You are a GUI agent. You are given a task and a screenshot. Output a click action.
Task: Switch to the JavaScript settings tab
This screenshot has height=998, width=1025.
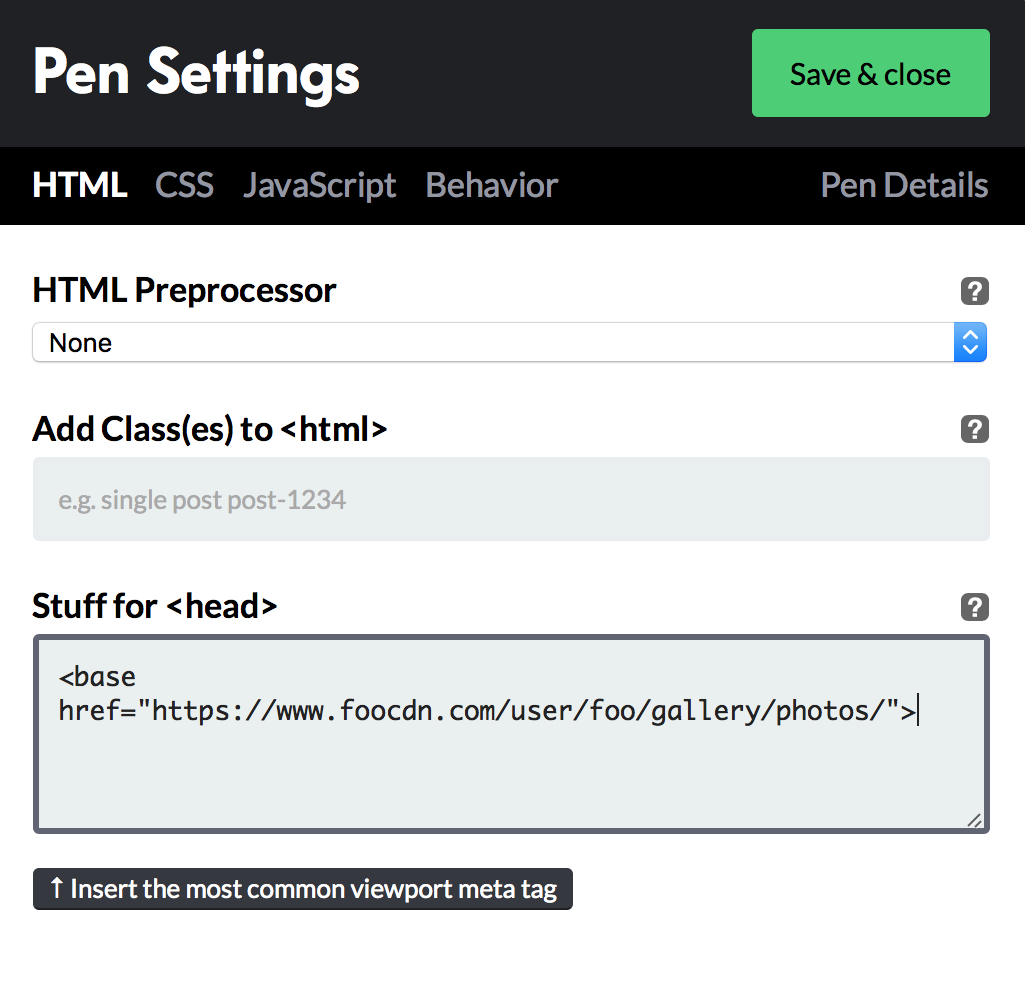[x=320, y=186]
